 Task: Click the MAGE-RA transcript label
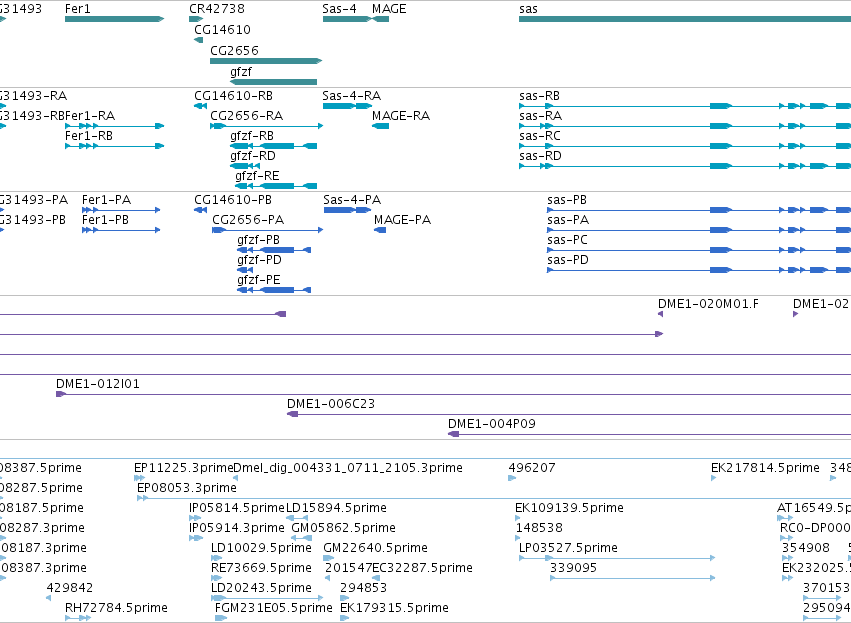click(x=401, y=116)
